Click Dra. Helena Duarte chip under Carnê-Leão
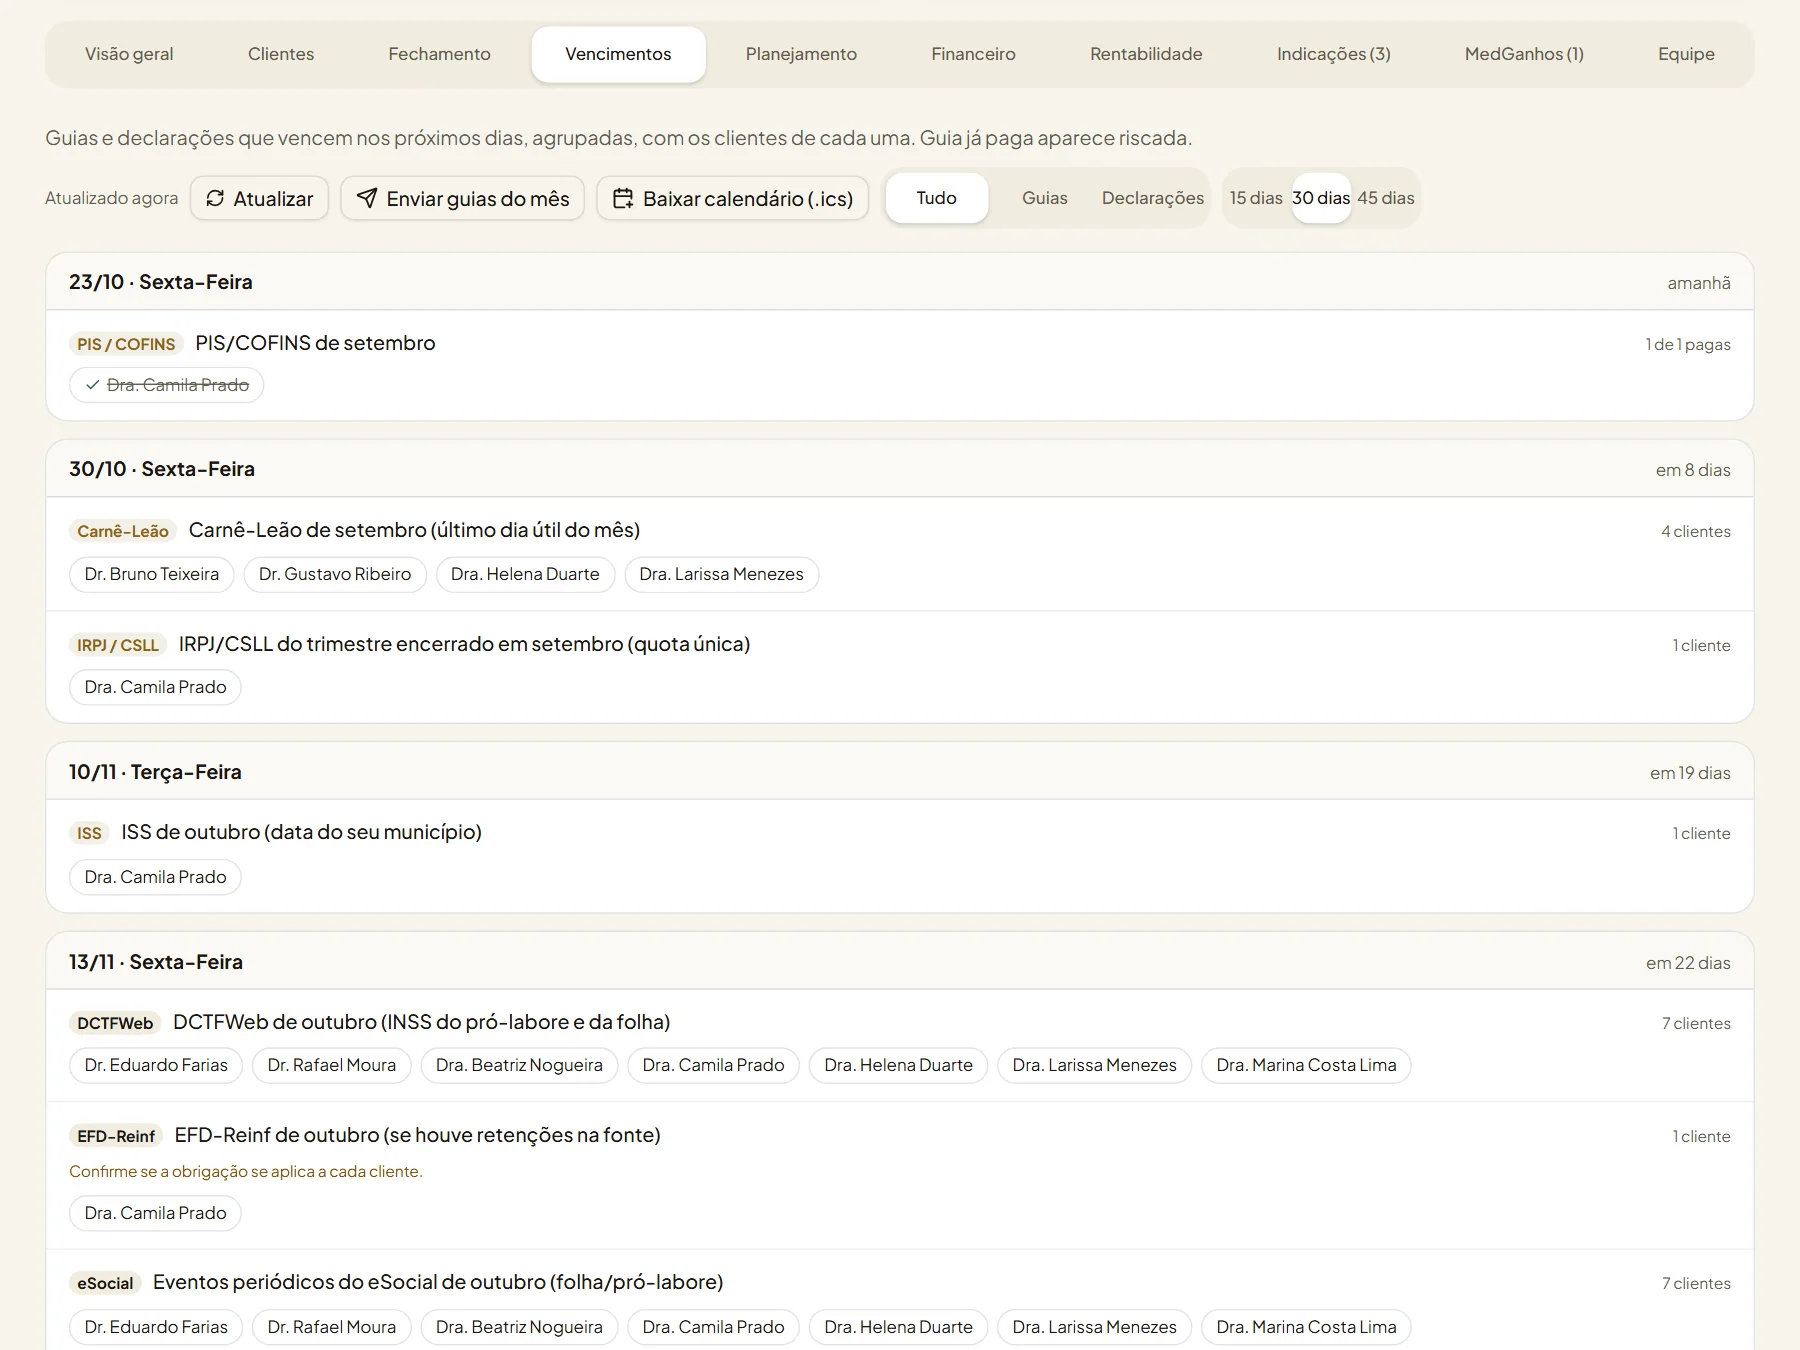1800x1350 pixels. click(525, 574)
